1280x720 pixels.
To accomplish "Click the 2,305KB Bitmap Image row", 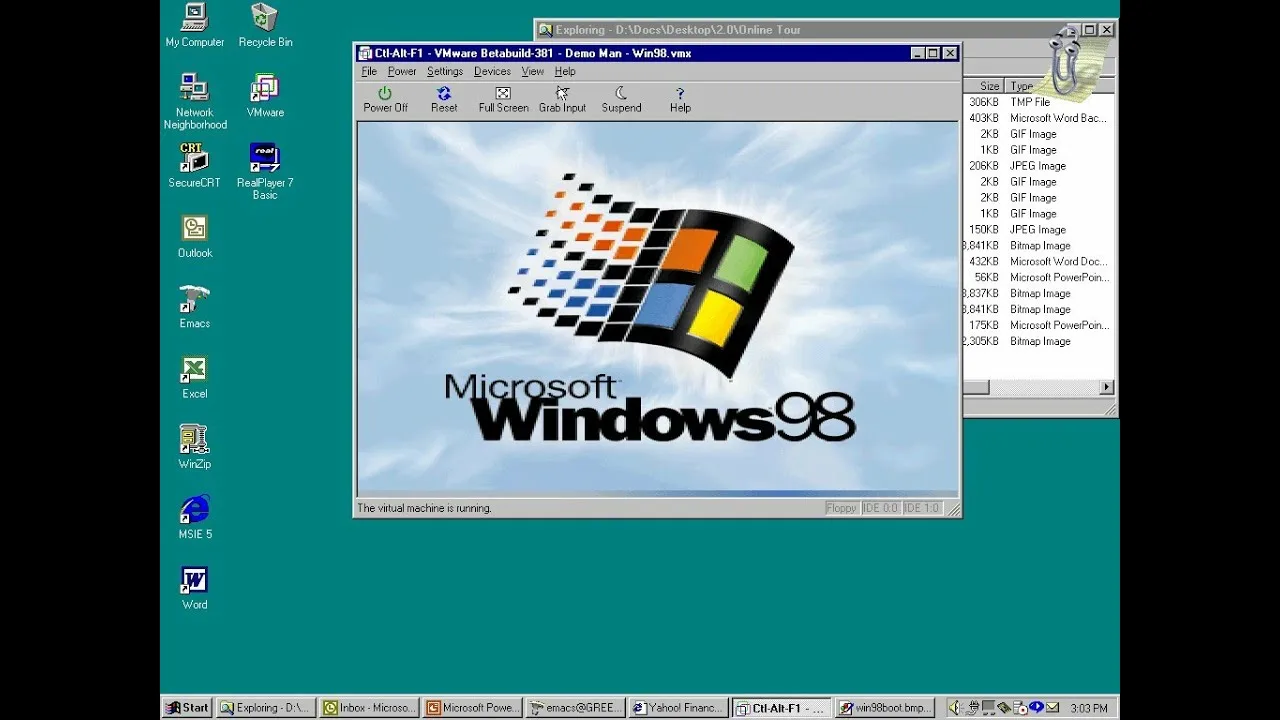I will click(1038, 341).
